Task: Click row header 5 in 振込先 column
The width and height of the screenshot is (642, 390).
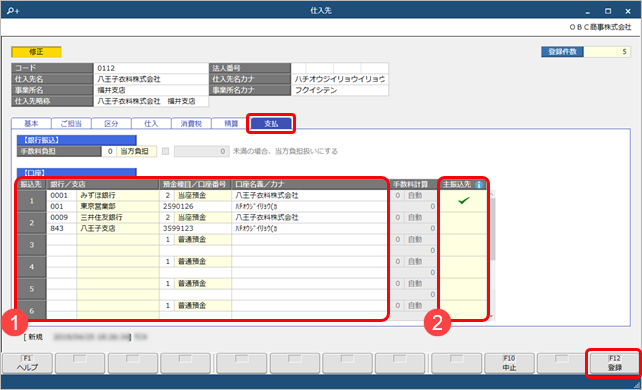Action: tap(32, 289)
